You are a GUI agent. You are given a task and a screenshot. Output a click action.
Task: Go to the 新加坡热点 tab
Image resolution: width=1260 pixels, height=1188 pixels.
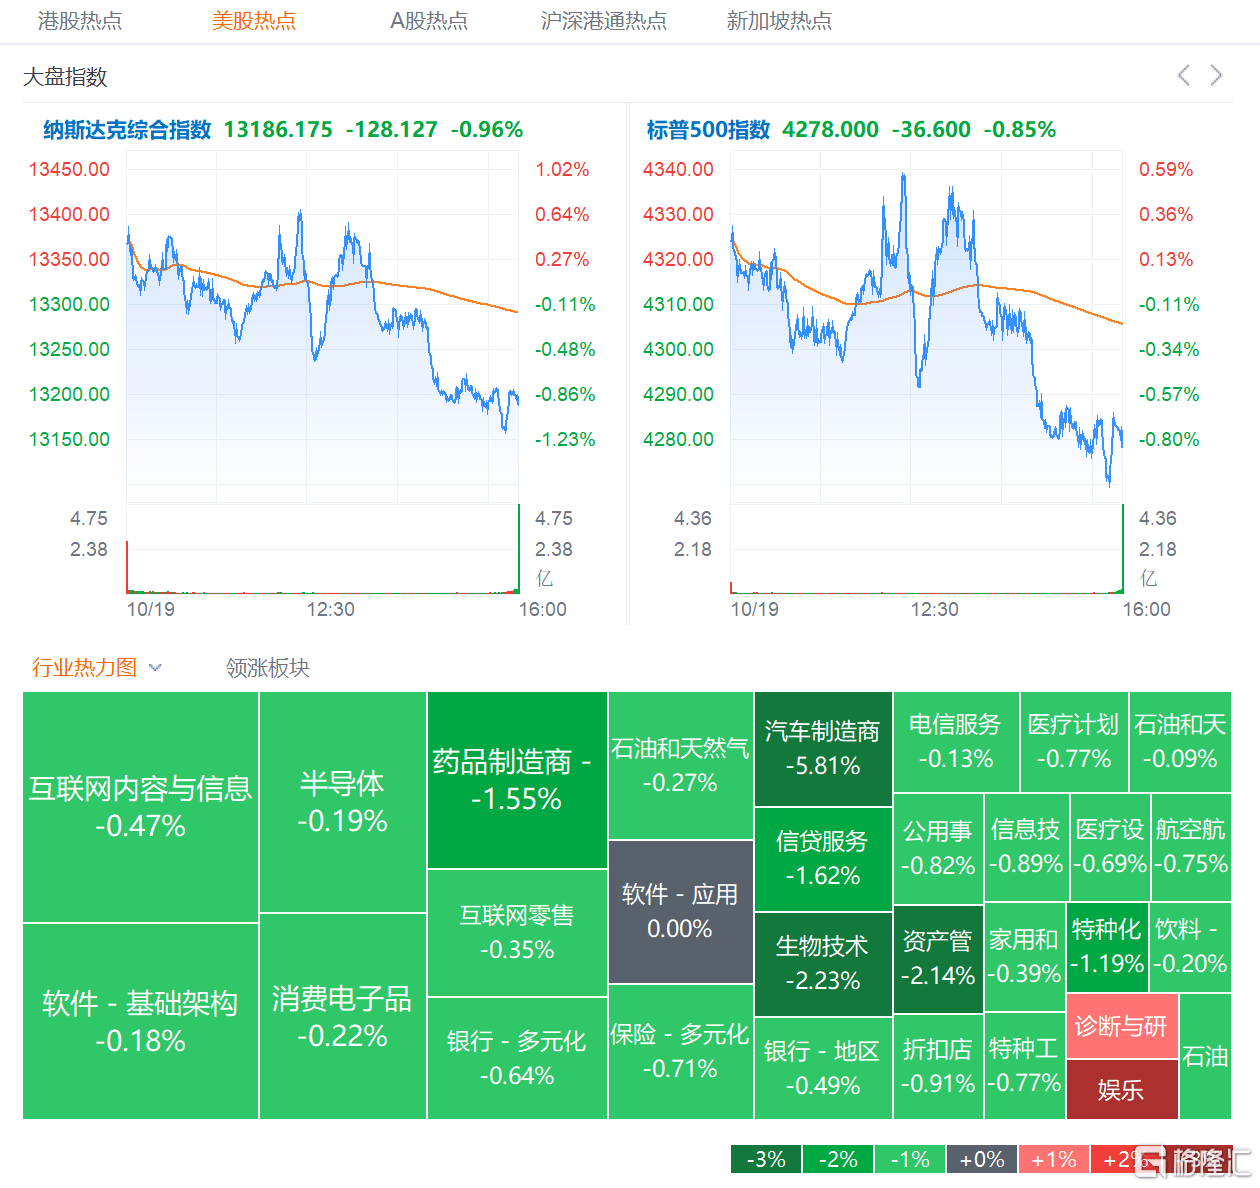779,21
